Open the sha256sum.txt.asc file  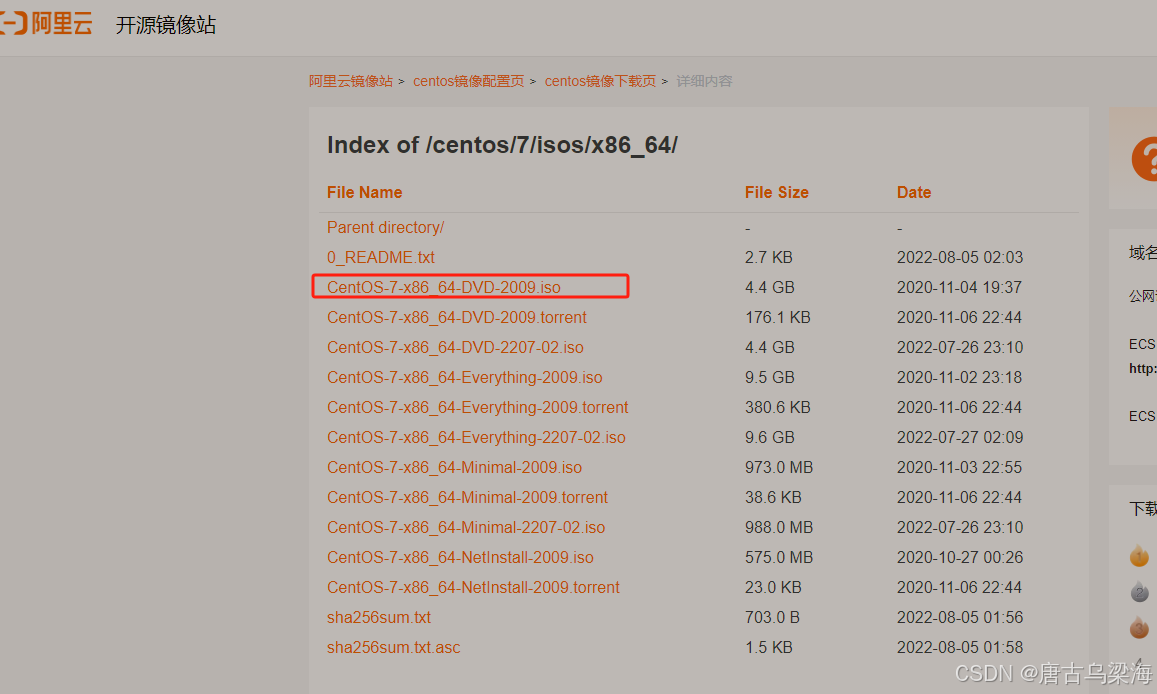point(393,648)
